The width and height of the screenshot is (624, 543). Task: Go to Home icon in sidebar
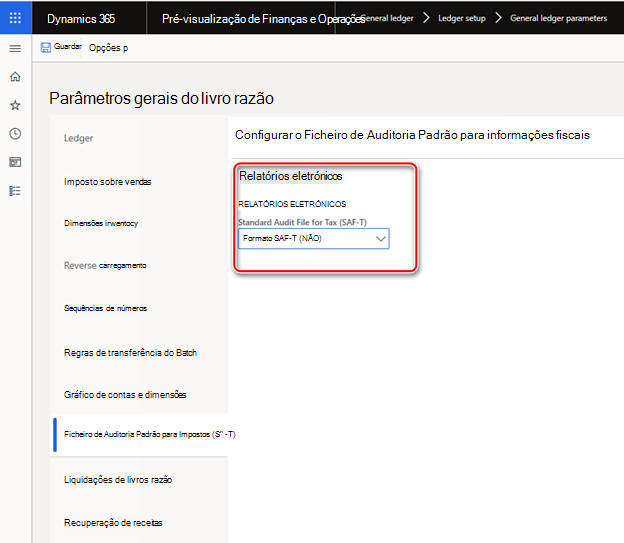click(15, 76)
